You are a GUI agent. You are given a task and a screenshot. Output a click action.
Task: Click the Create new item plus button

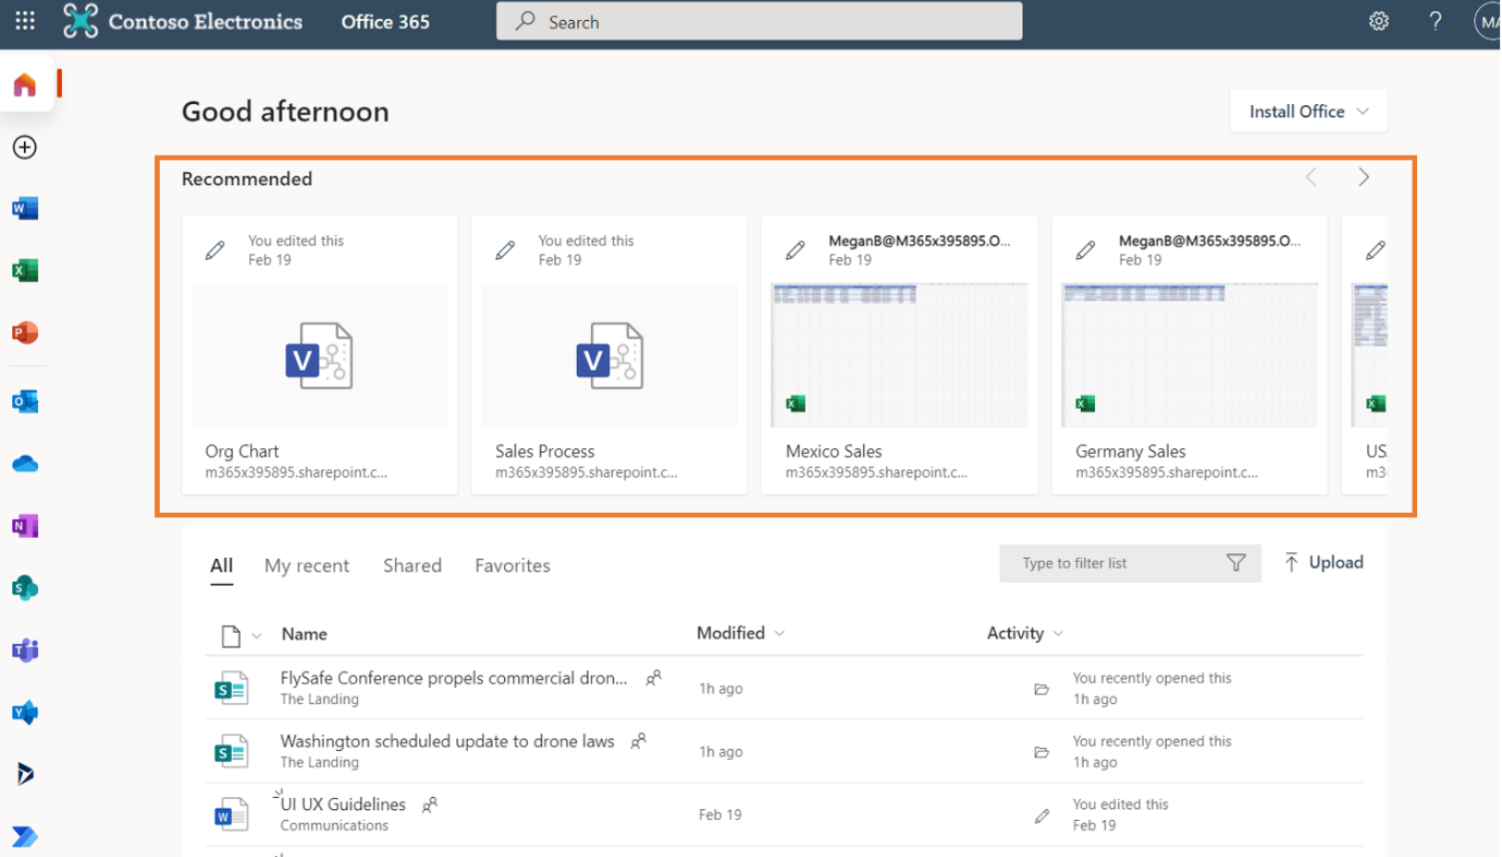point(24,146)
